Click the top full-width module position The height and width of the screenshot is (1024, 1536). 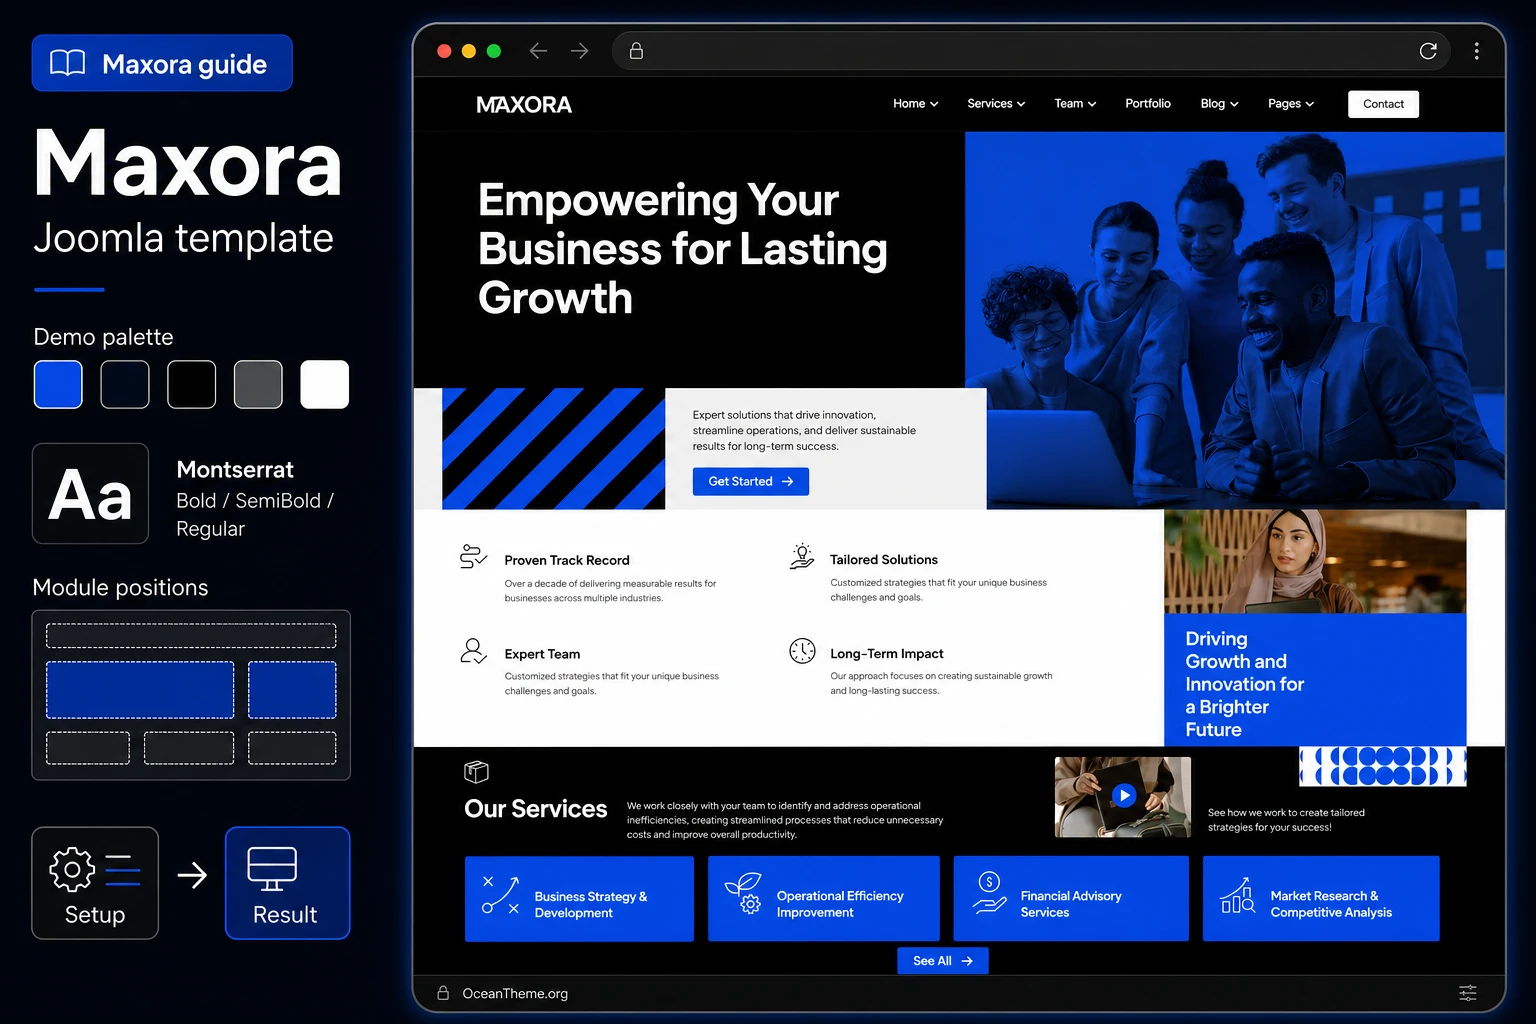click(x=191, y=635)
